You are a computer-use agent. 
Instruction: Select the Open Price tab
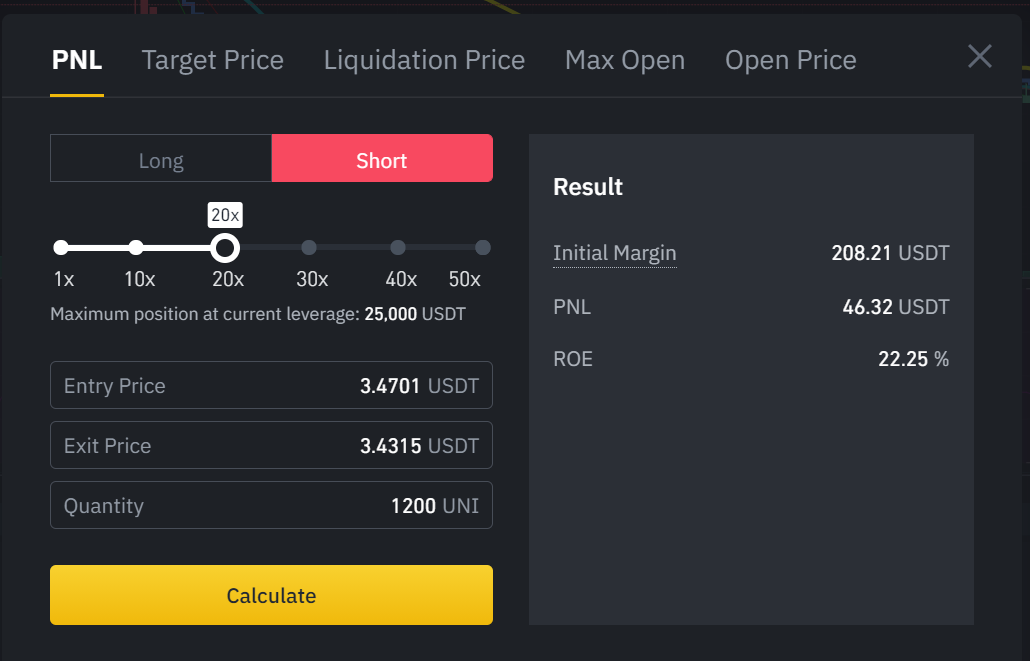(790, 60)
